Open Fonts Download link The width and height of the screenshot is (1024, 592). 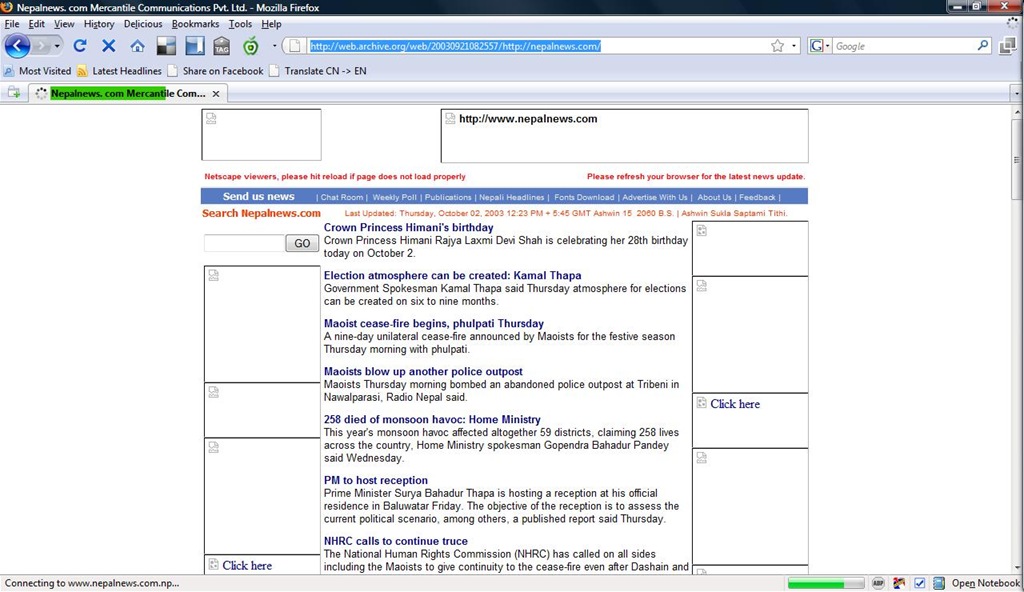pyautogui.click(x=584, y=197)
